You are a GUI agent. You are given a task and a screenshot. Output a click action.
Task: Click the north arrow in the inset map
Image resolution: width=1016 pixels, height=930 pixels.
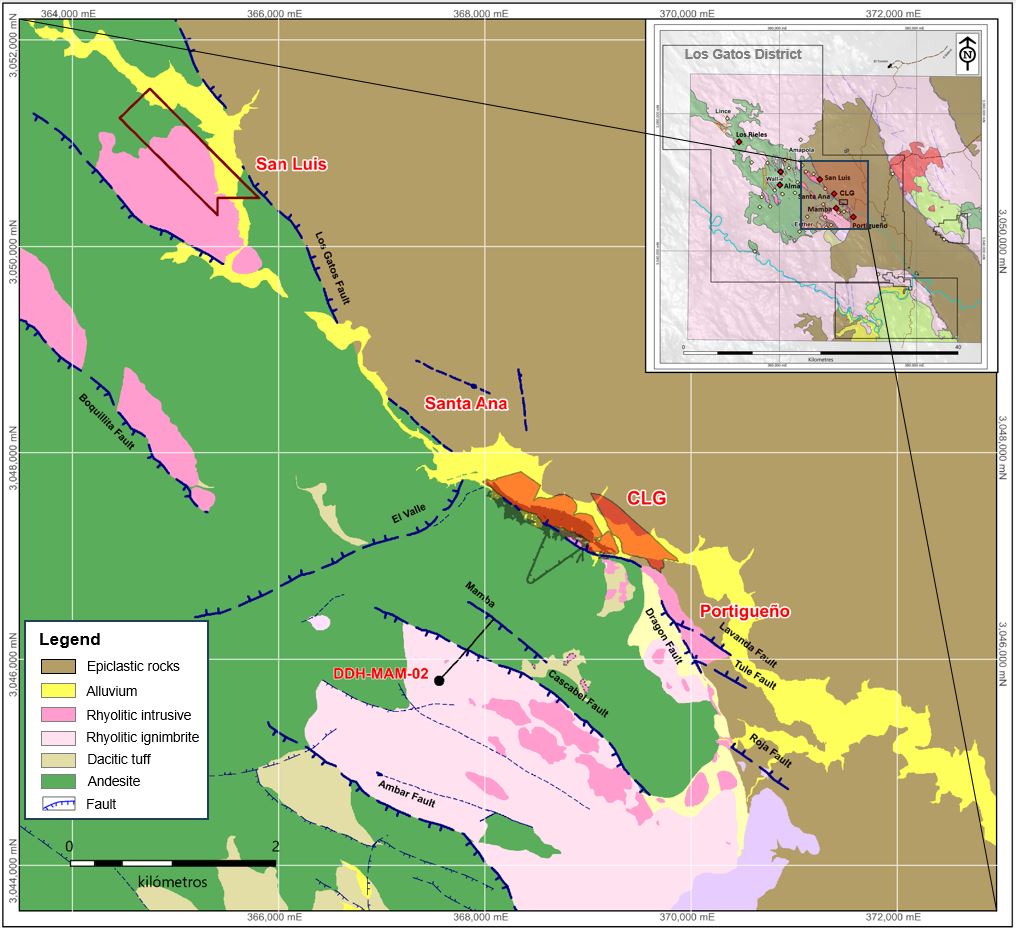click(x=966, y=54)
